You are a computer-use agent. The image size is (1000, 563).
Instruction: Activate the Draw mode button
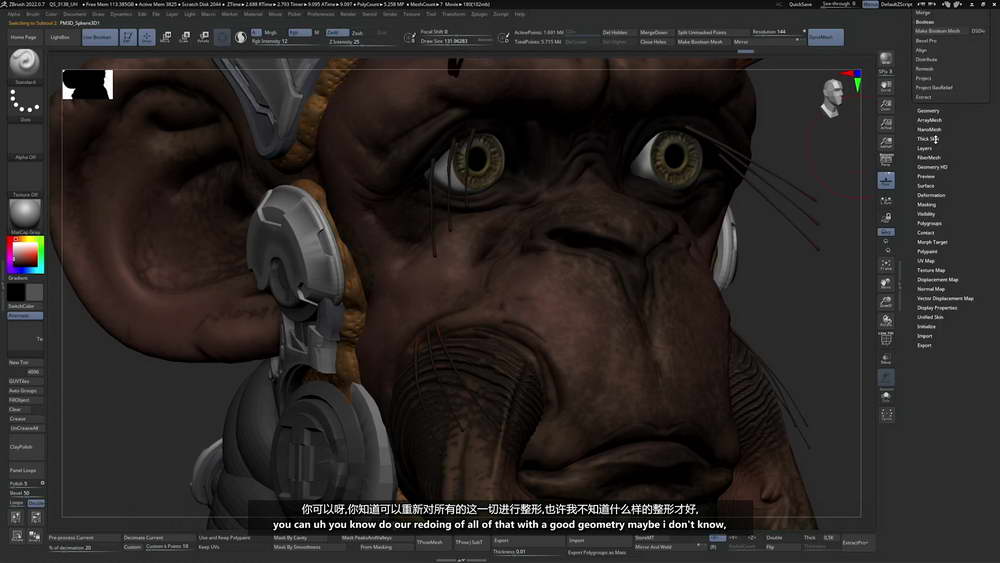pyautogui.click(x=147, y=37)
